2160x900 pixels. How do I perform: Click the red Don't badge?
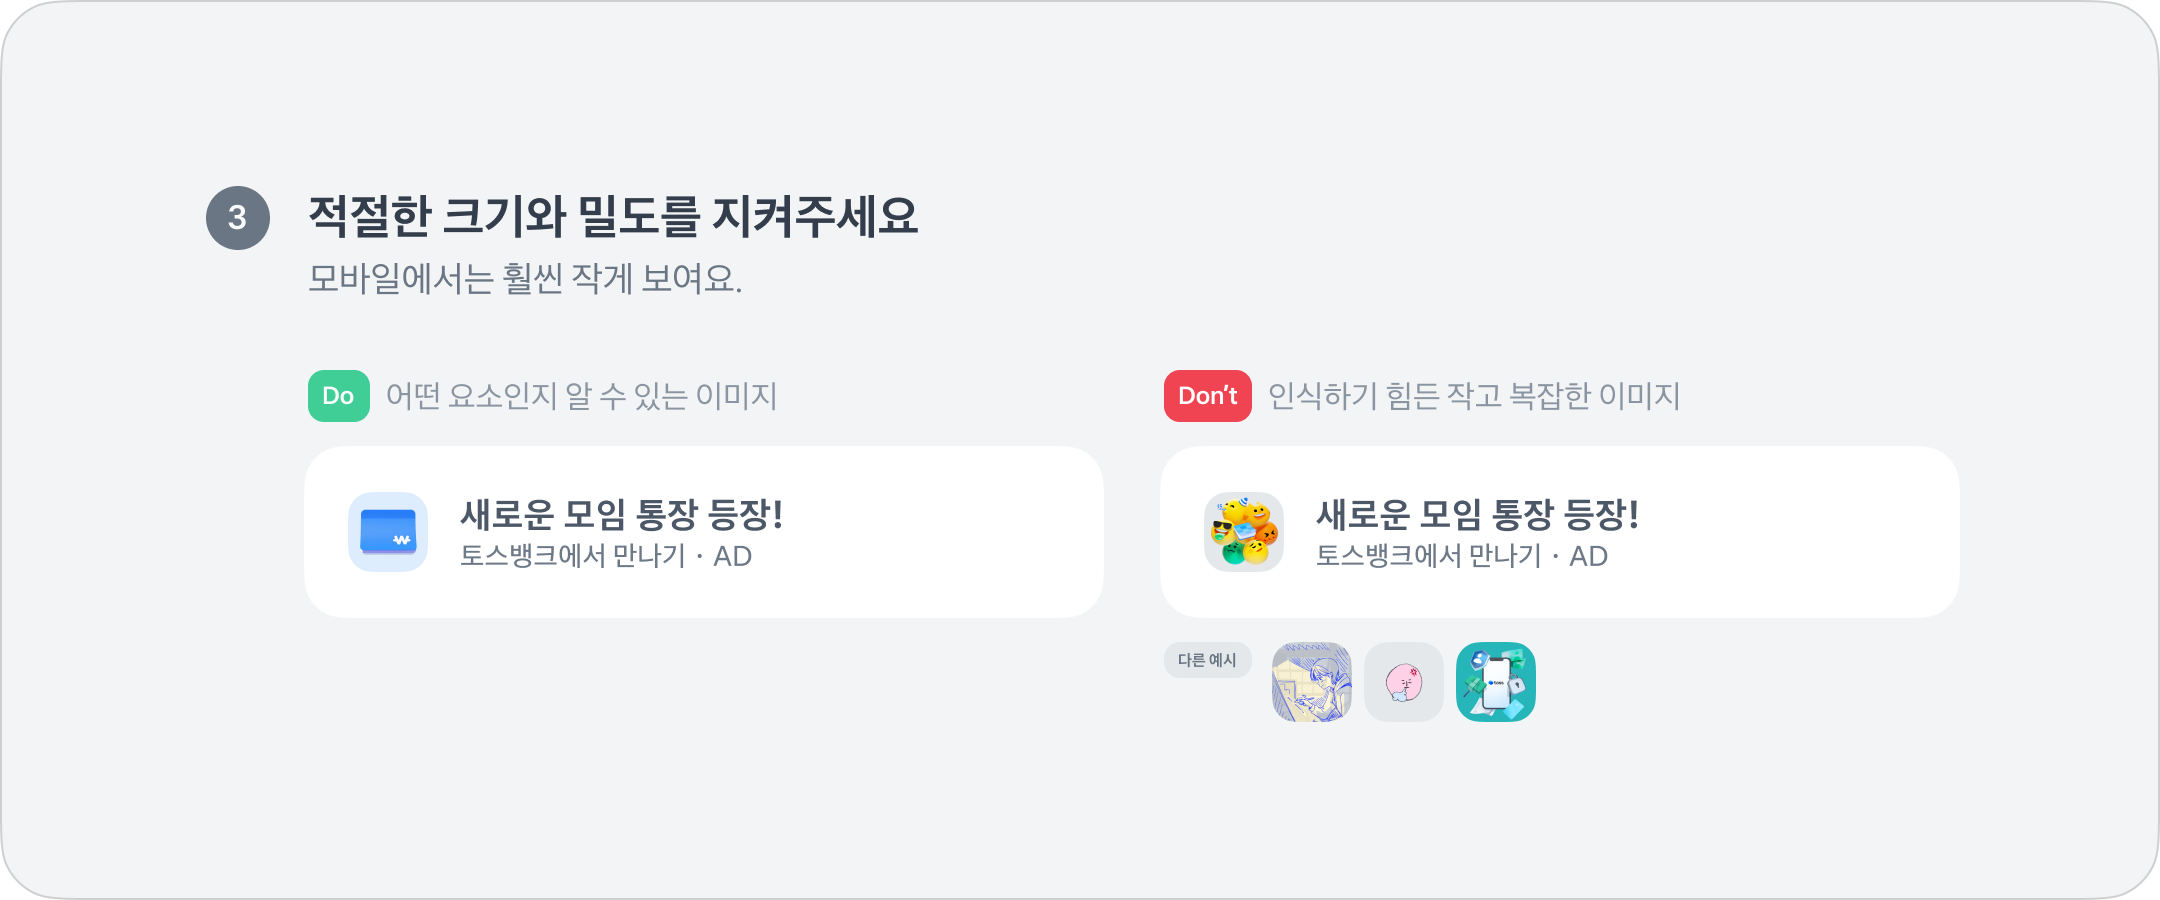point(1208,396)
